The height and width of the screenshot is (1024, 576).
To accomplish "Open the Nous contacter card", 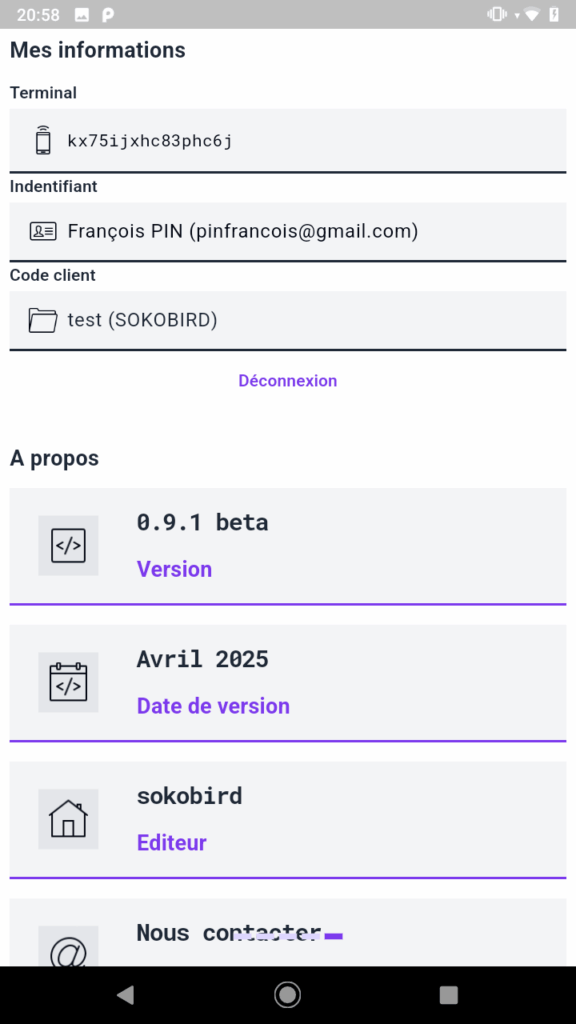I will (x=288, y=933).
